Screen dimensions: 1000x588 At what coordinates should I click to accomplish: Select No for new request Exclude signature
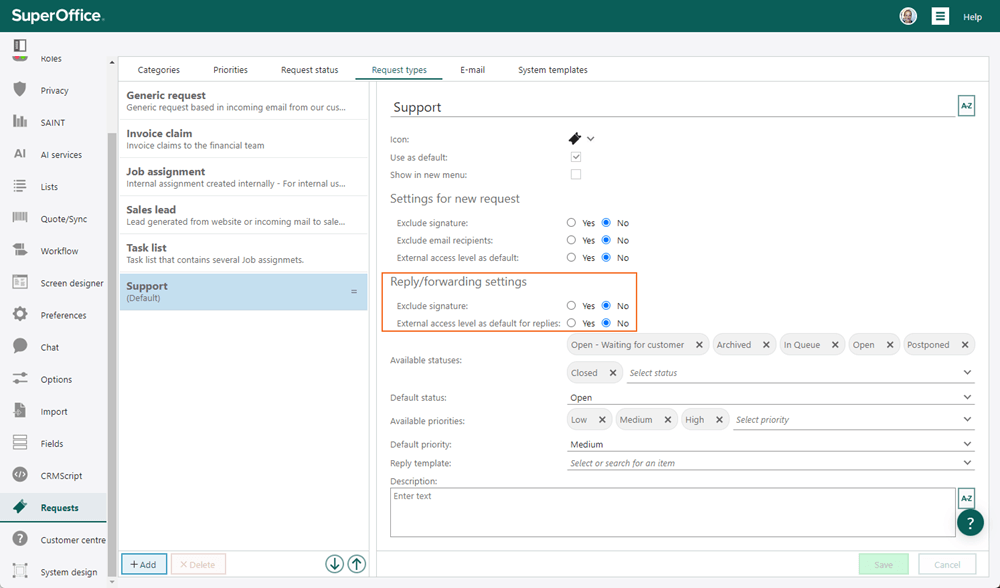[606, 223]
